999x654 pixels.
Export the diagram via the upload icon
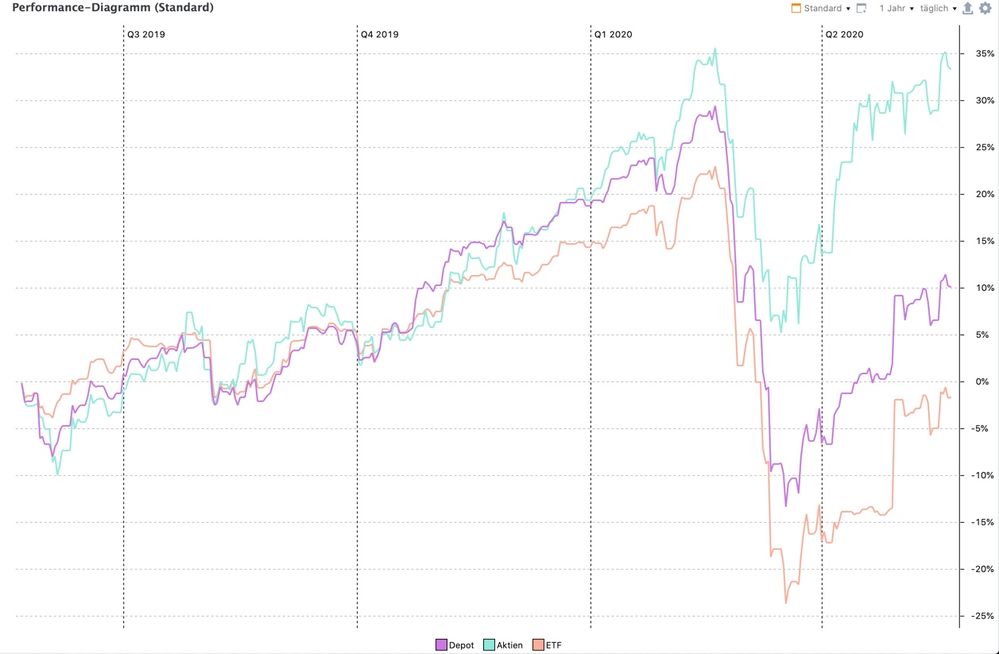(x=967, y=8)
